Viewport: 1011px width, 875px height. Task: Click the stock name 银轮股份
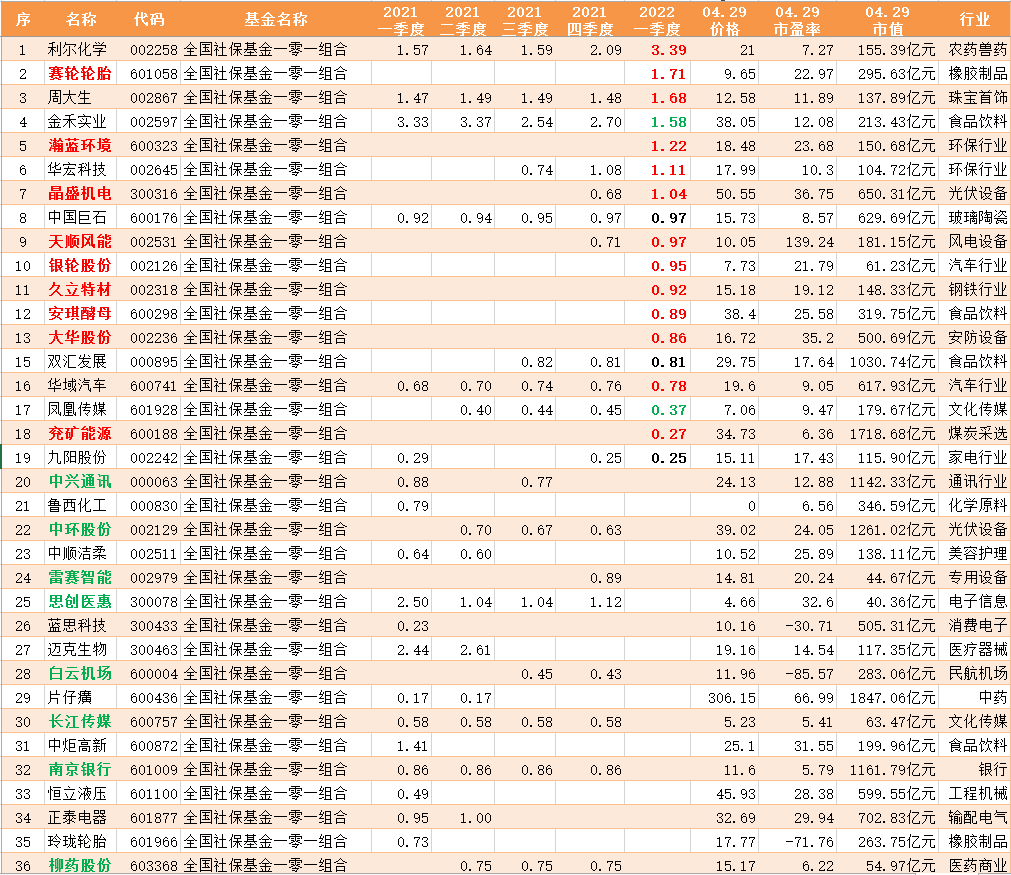80,266
